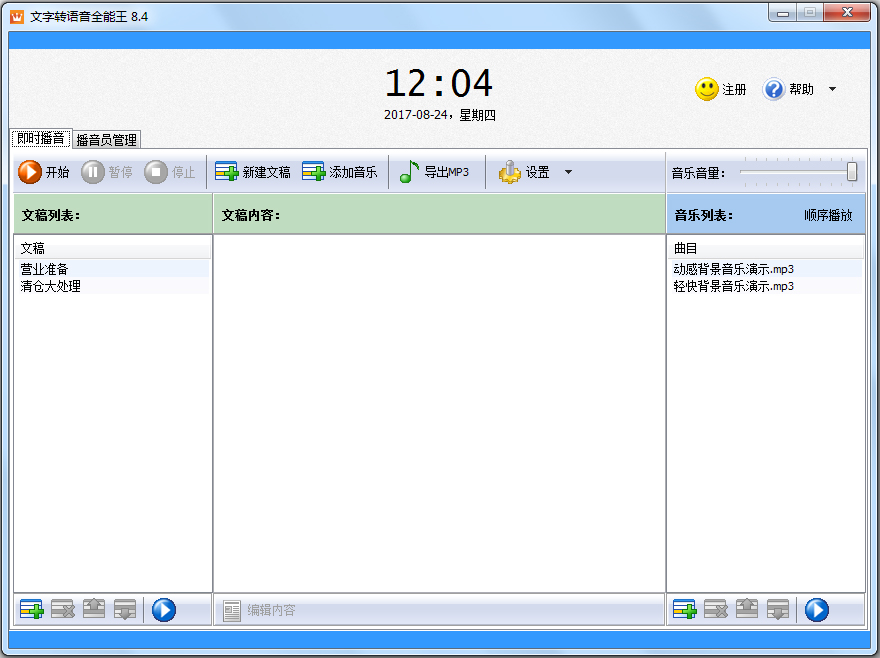
Task: Click the orange 开始 play icon
Action: [30, 172]
